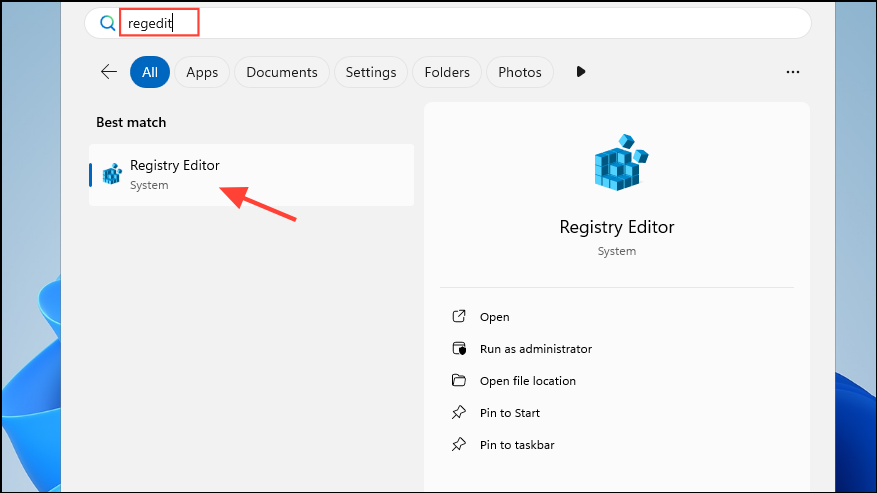This screenshot has width=877, height=493.
Task: Click the pin icon beside Pin to Start
Action: pos(459,412)
